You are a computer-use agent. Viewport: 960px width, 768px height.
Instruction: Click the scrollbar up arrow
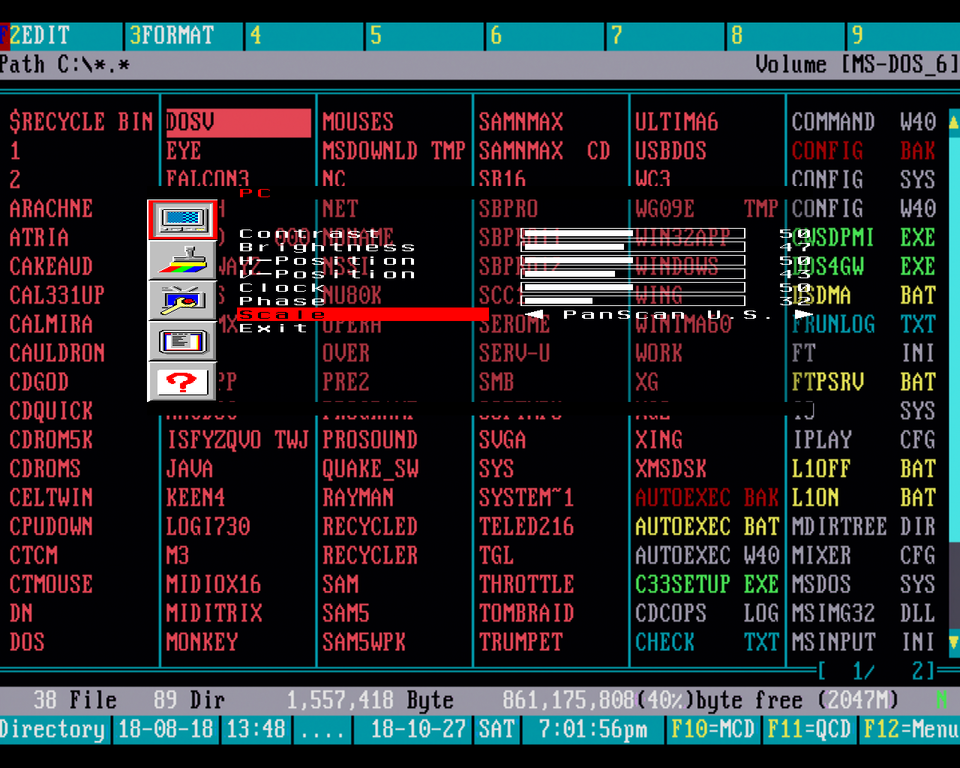(954, 122)
